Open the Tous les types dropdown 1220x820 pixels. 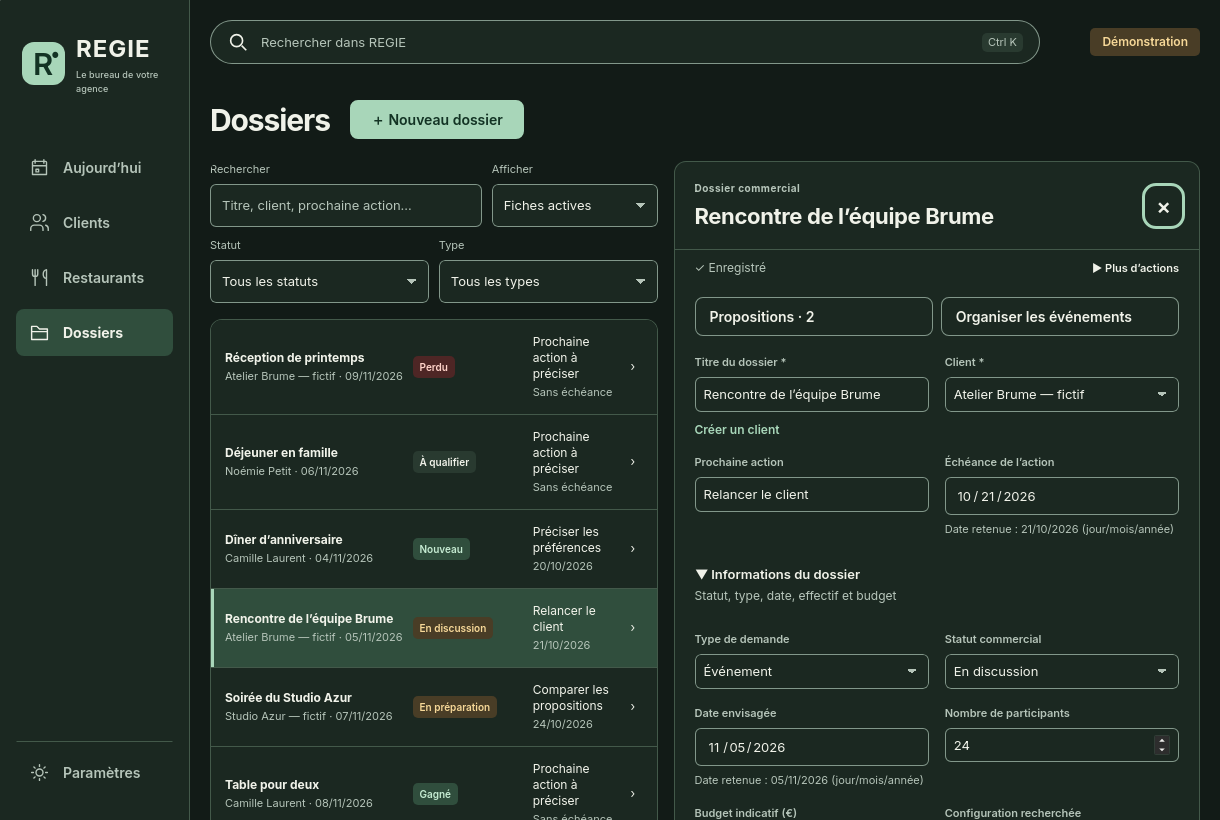548,281
